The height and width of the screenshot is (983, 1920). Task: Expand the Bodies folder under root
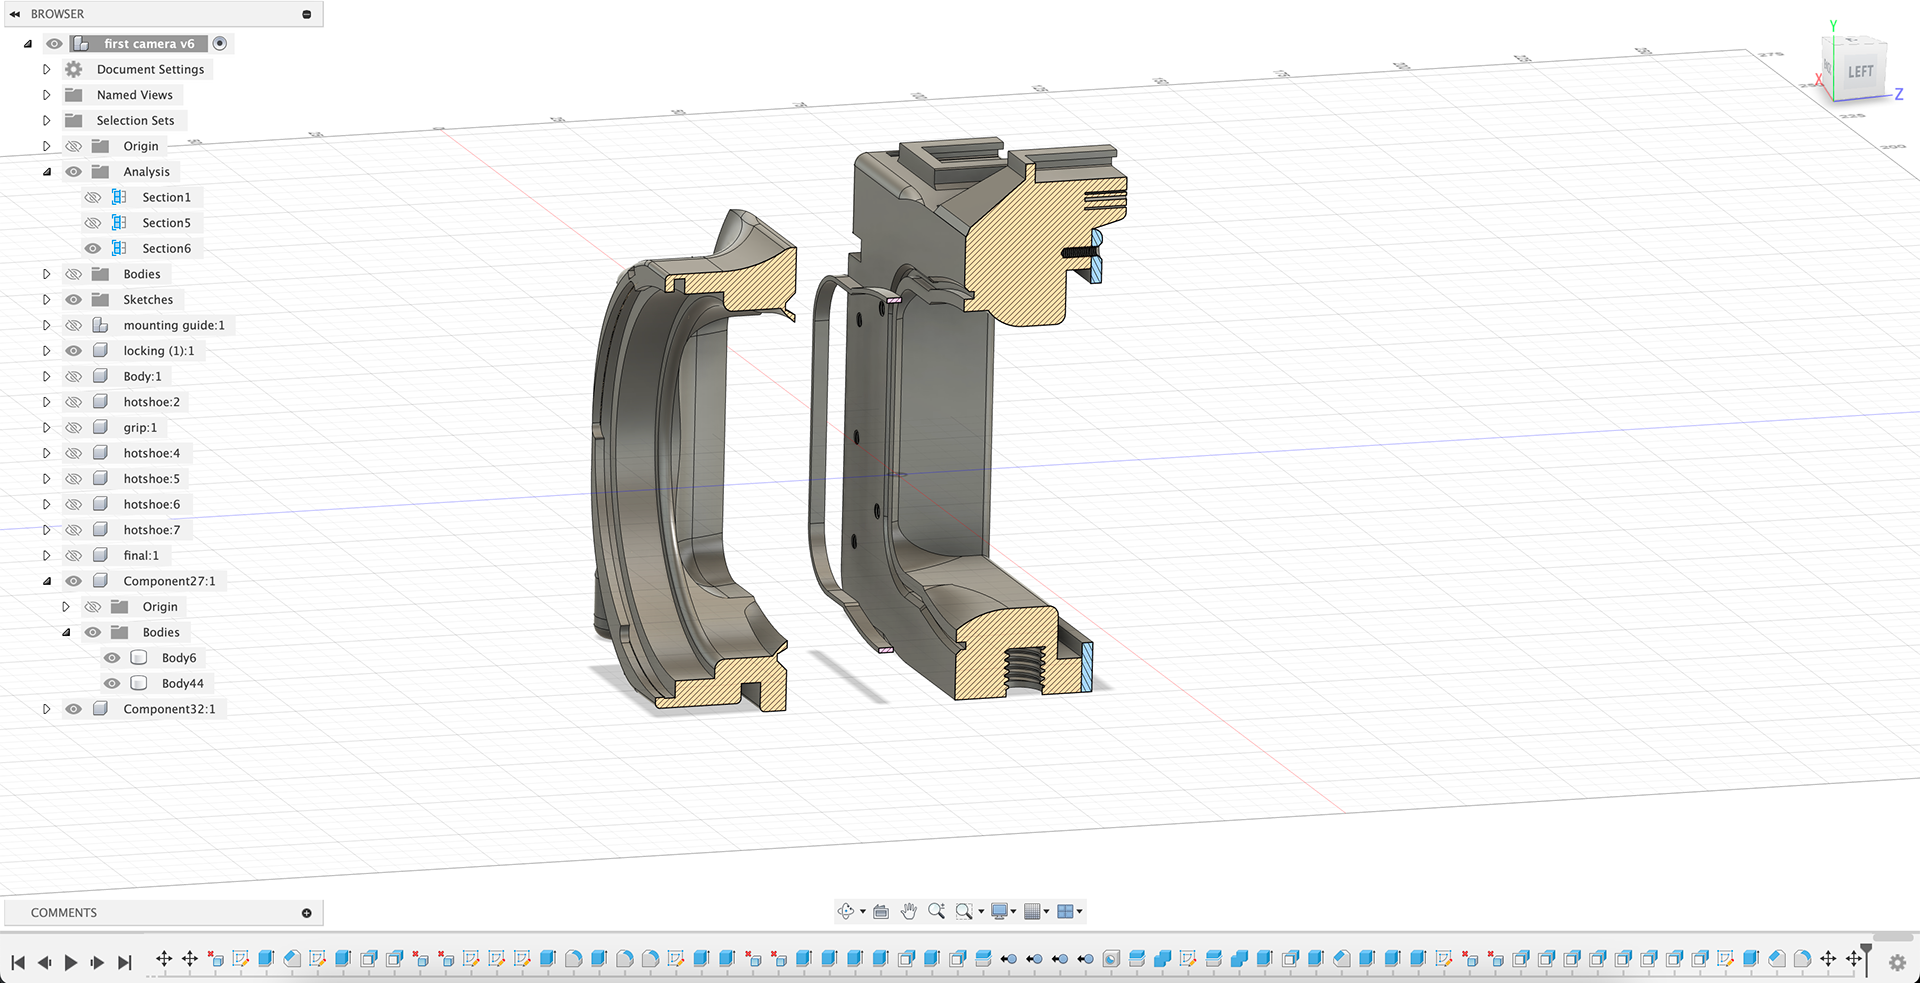(x=46, y=274)
